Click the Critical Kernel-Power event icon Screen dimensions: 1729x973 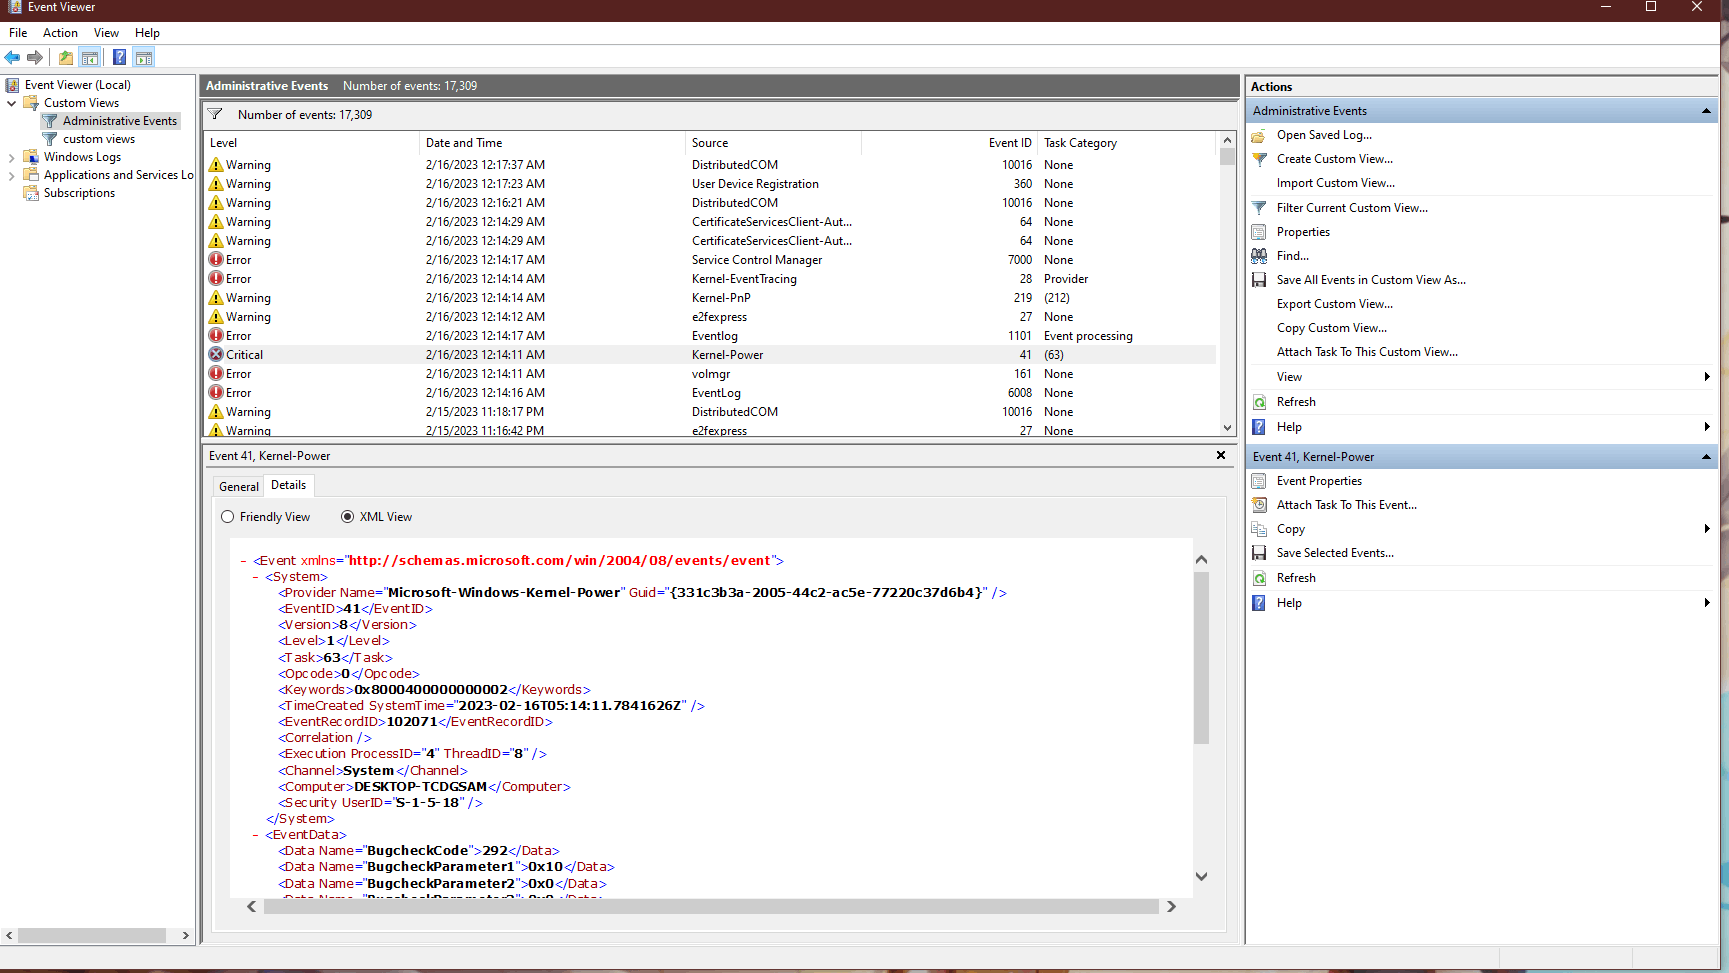[216, 355]
